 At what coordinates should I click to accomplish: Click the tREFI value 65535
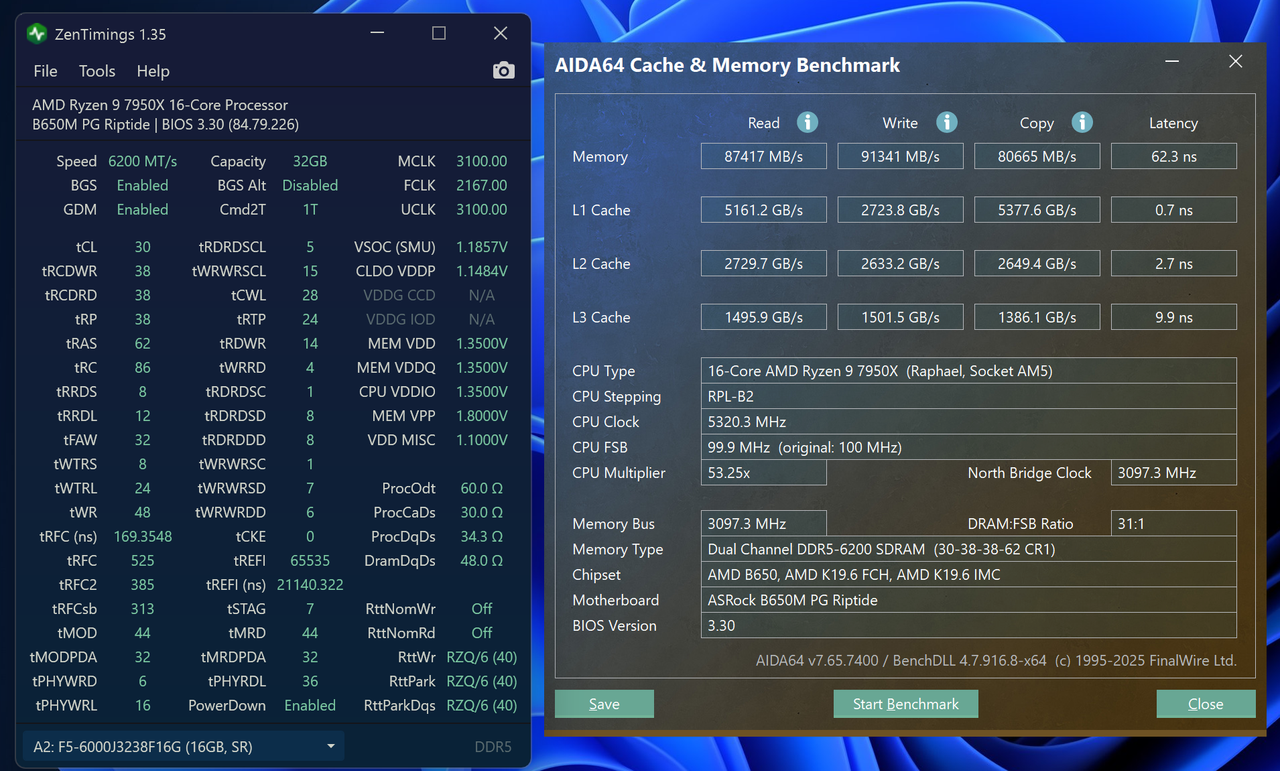[x=310, y=560]
